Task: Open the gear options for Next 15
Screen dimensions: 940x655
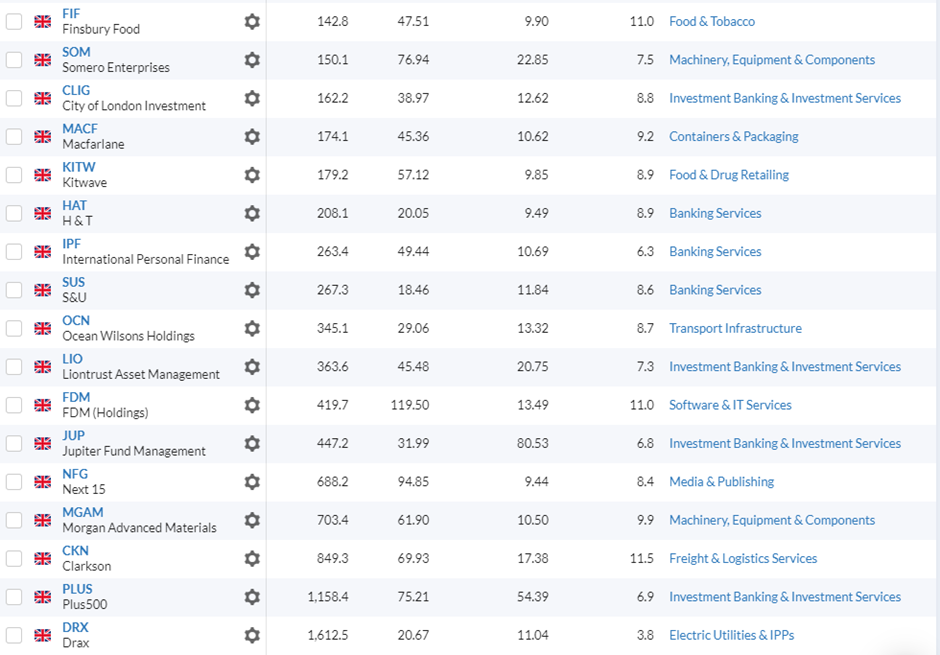Action: (x=252, y=482)
